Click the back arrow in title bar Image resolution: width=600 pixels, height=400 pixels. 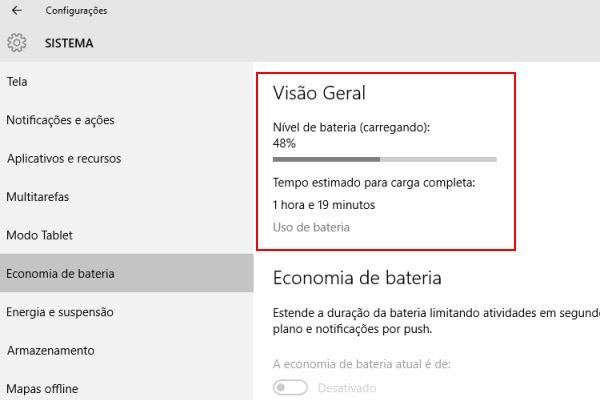15,11
